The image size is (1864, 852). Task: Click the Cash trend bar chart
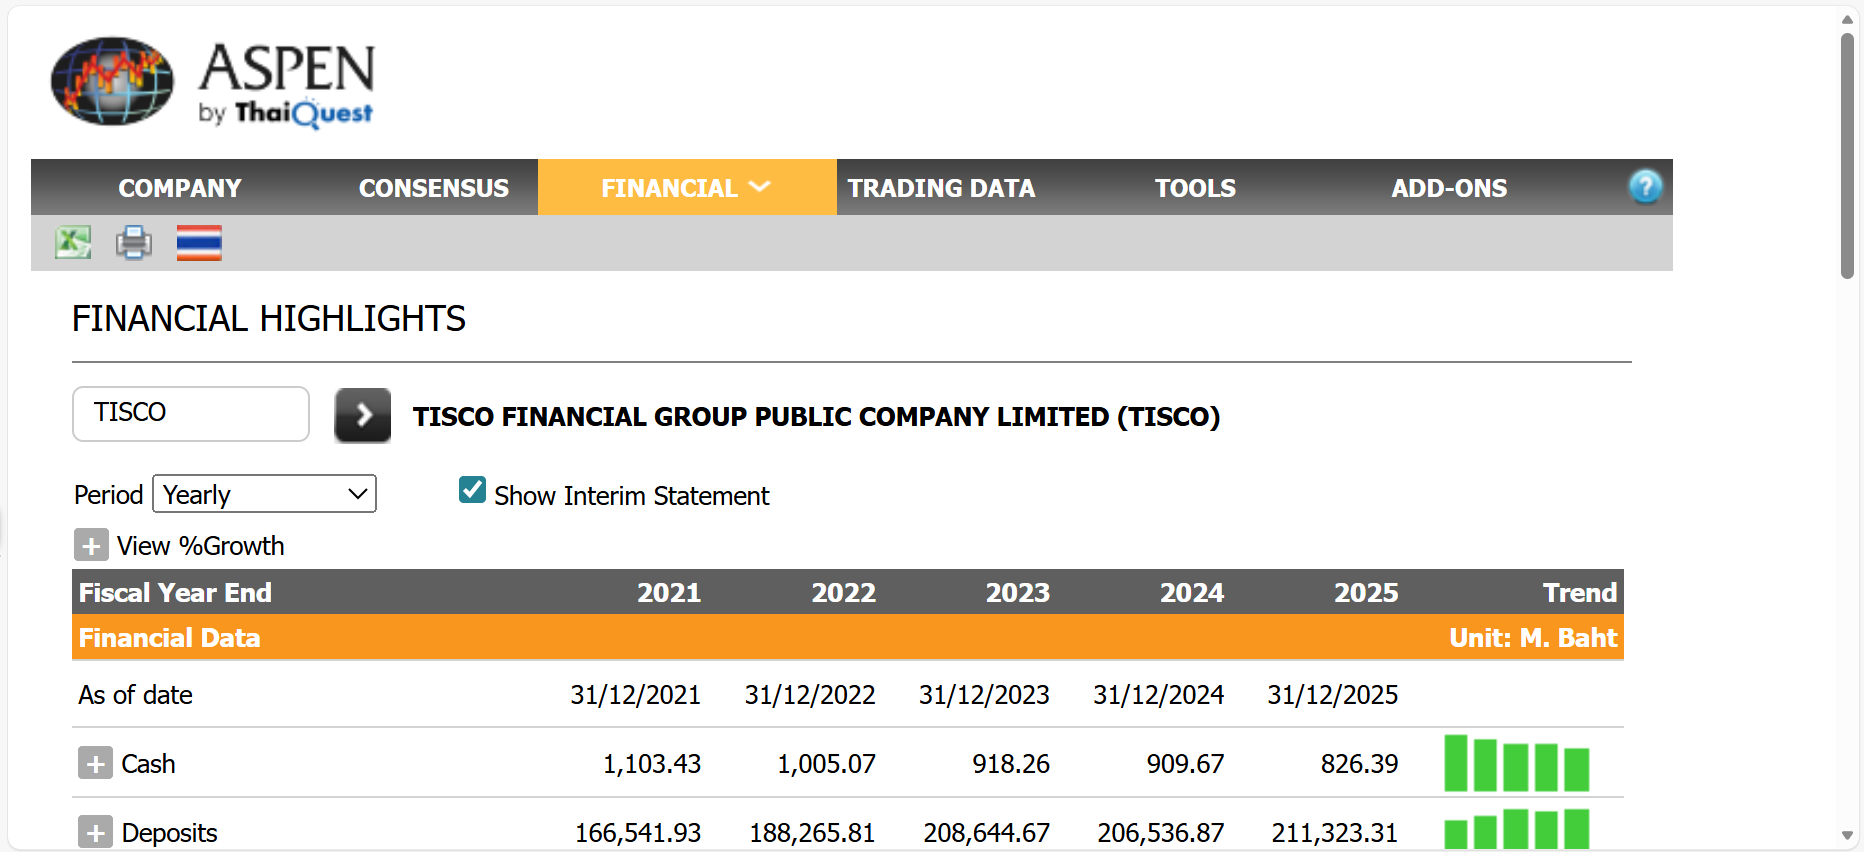[1516, 763]
